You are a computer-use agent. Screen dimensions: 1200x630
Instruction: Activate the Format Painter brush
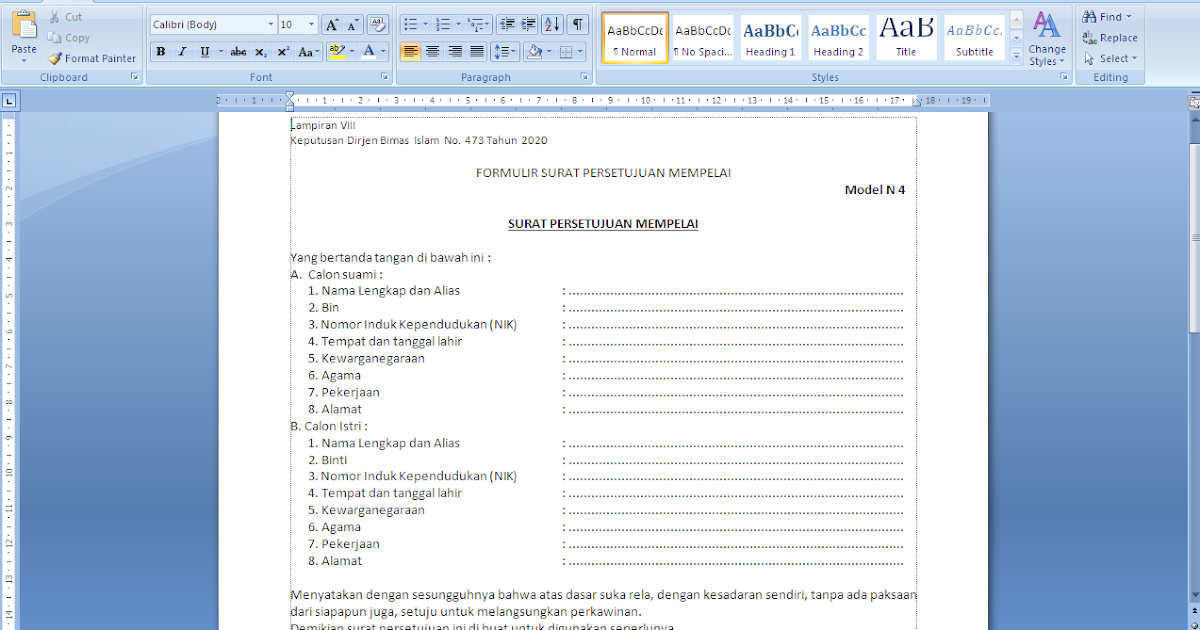click(92, 58)
